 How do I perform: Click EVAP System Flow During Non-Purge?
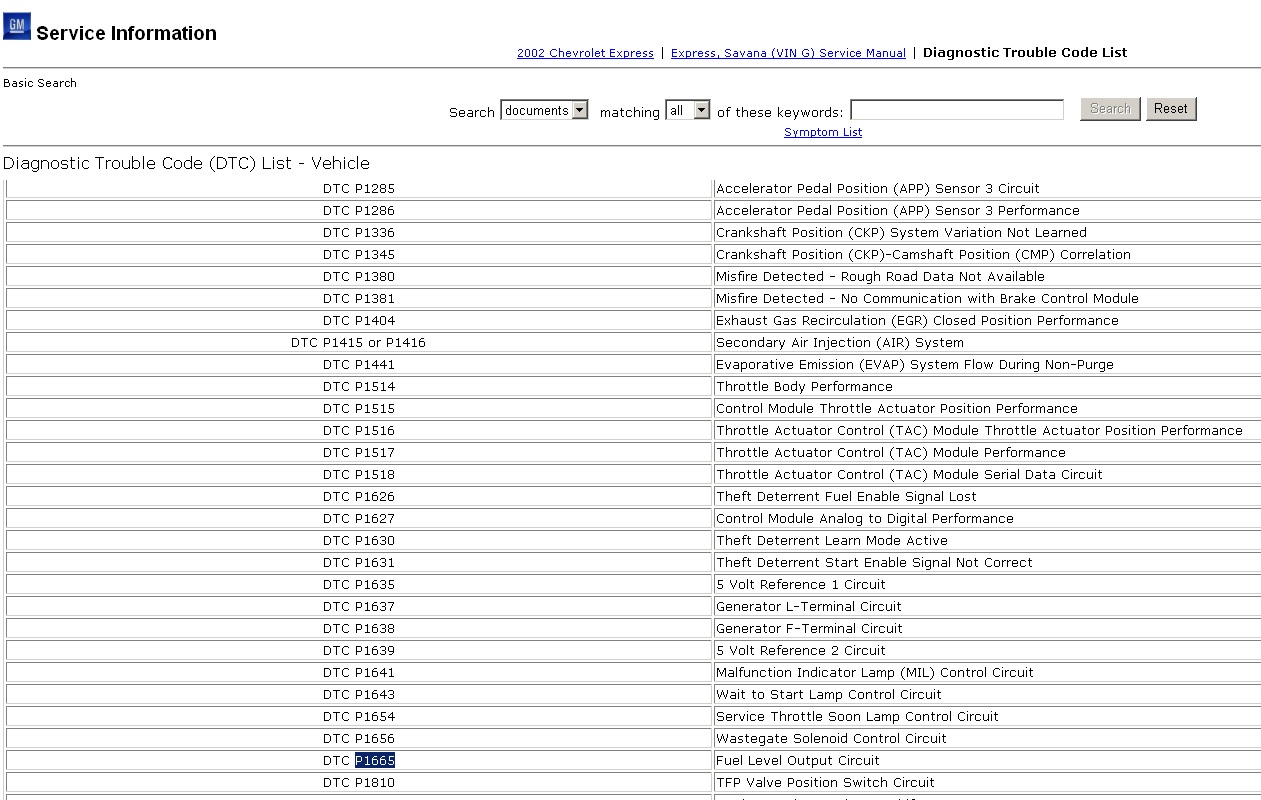pos(915,364)
